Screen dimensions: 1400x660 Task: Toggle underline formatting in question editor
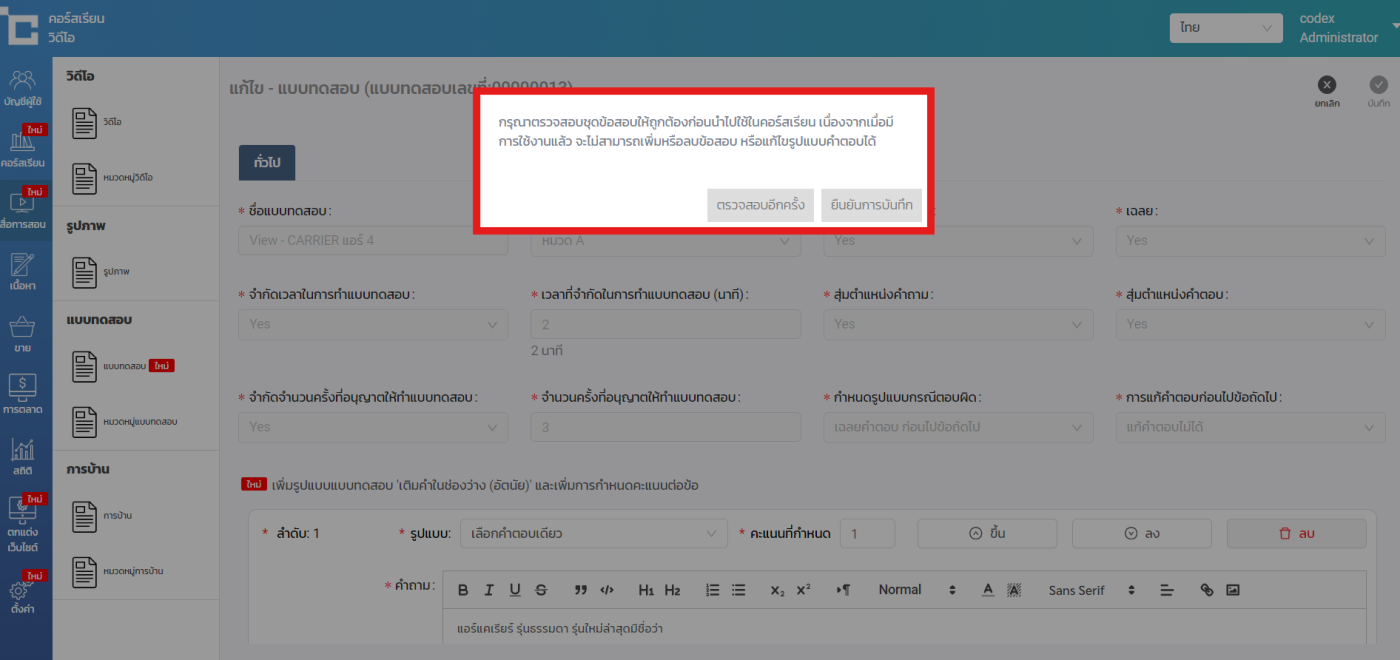515,590
